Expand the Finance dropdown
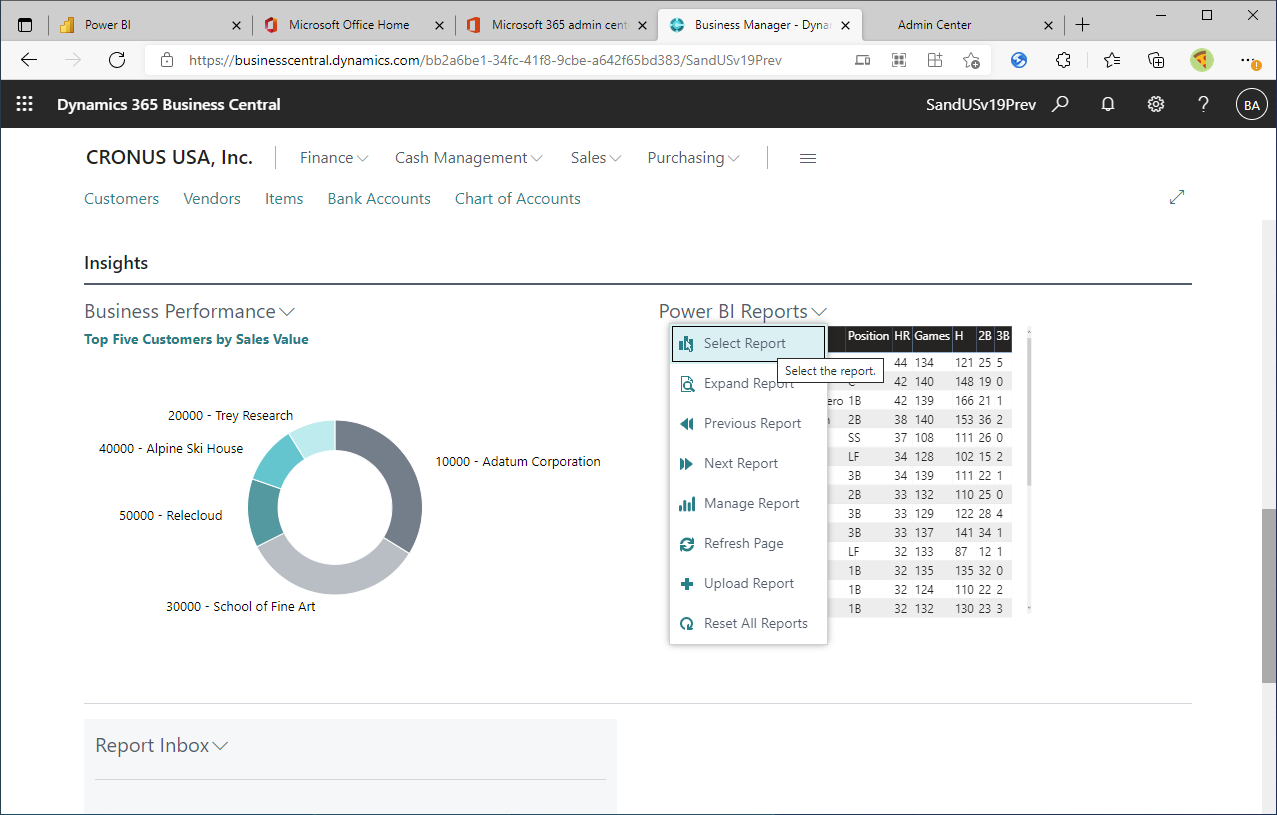 coord(334,157)
